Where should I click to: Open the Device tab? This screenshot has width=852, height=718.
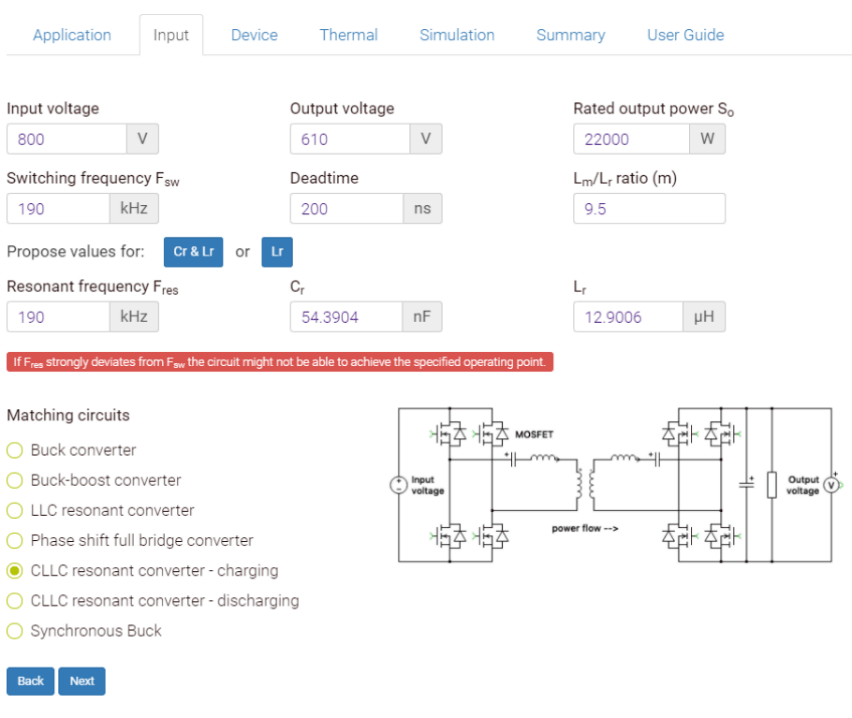click(254, 35)
